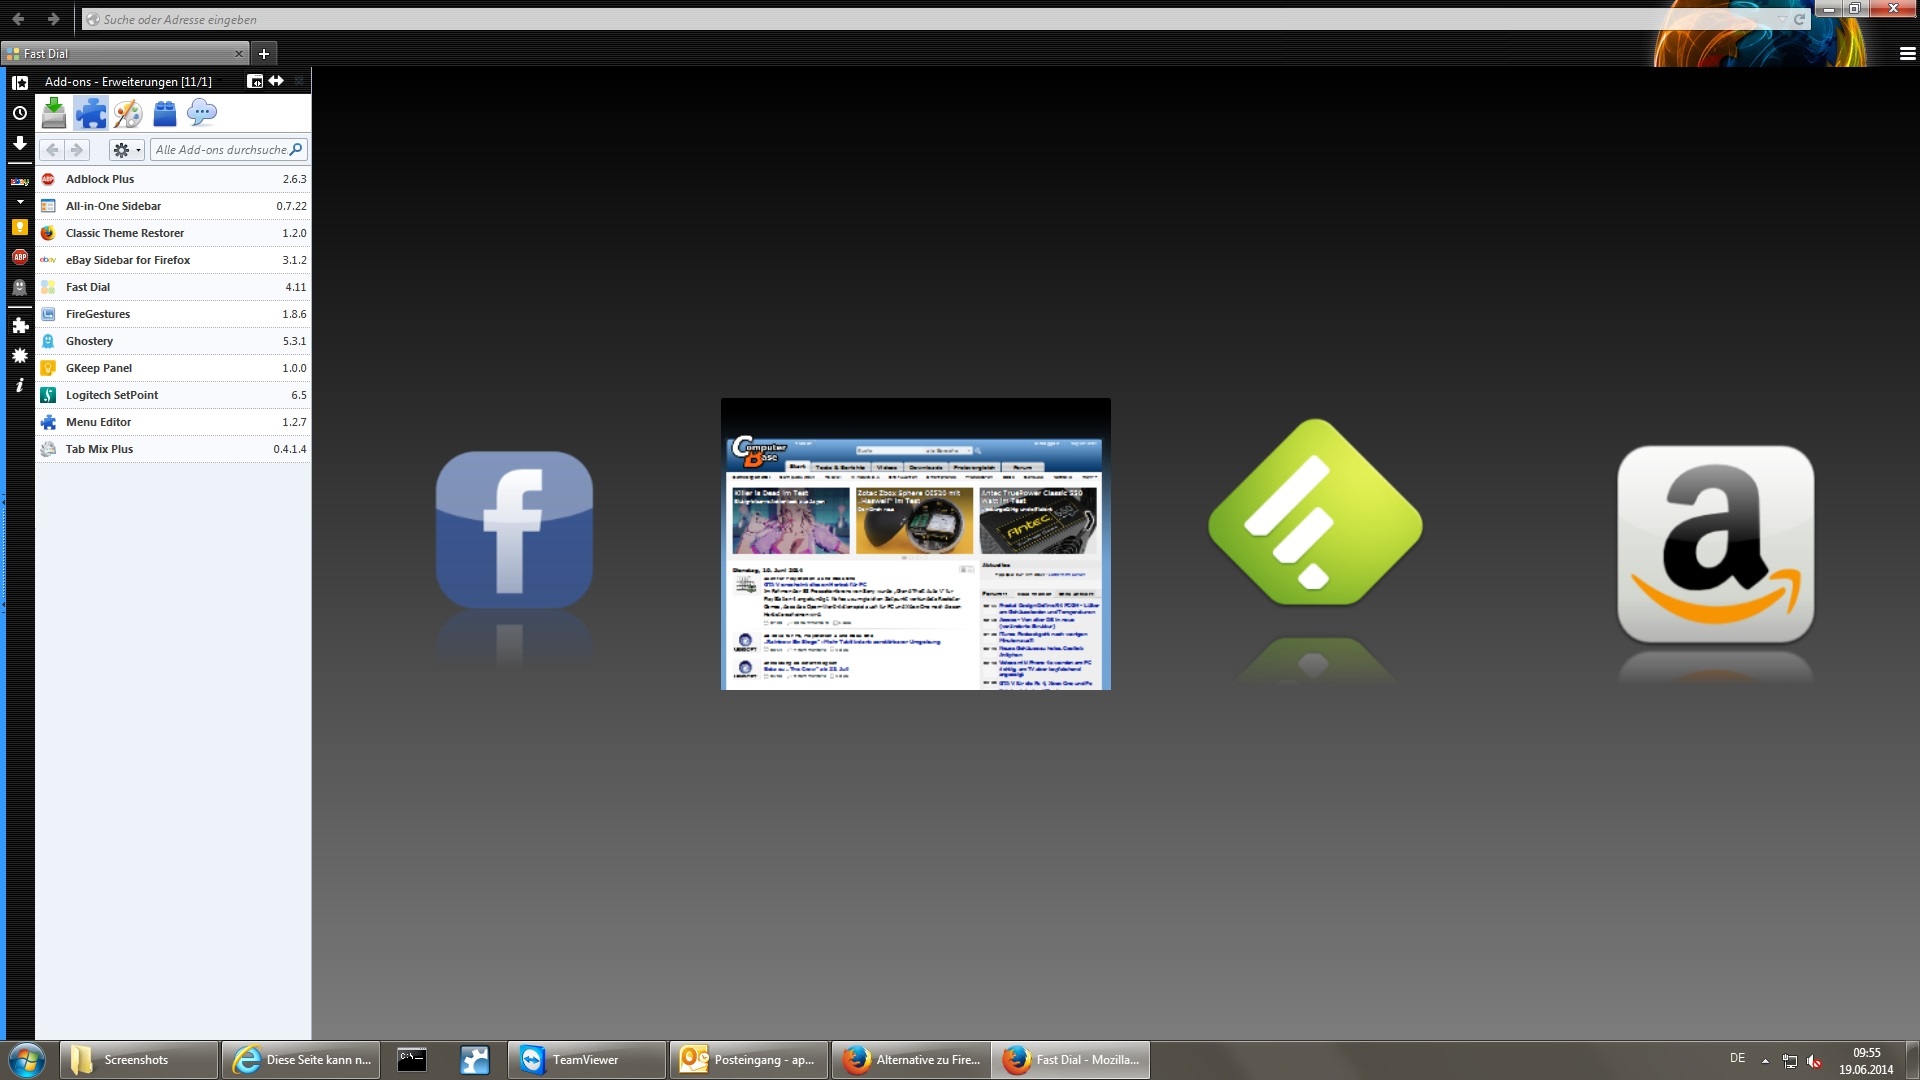Screen dimensions: 1920x1080
Task: Click the Ghostery ghost icon in sidebar strip
Action: point(19,288)
